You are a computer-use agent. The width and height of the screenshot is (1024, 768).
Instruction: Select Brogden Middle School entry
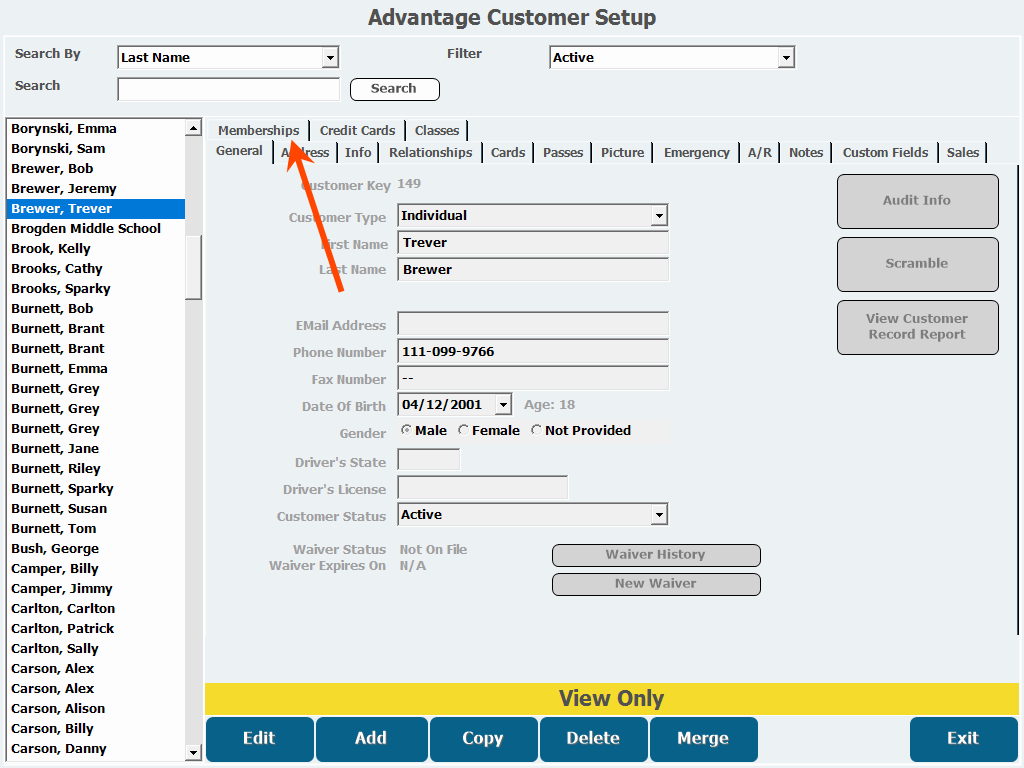[96, 229]
